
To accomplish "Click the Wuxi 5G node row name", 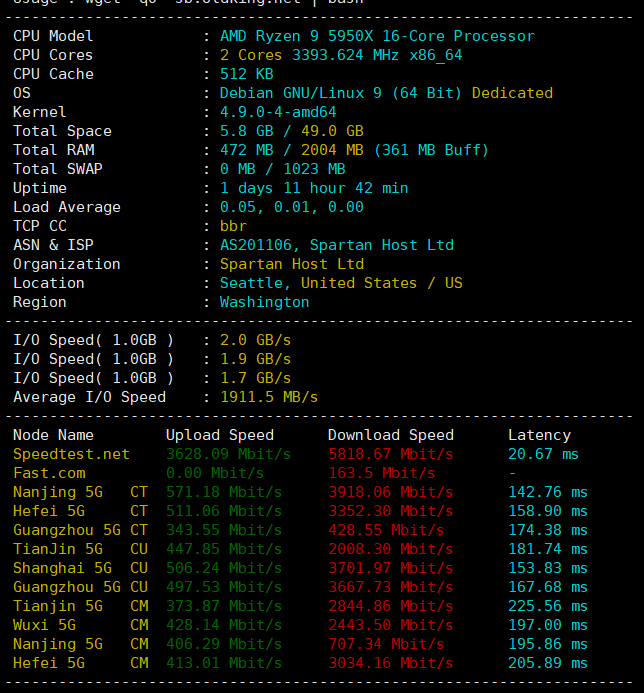I will click(44, 625).
